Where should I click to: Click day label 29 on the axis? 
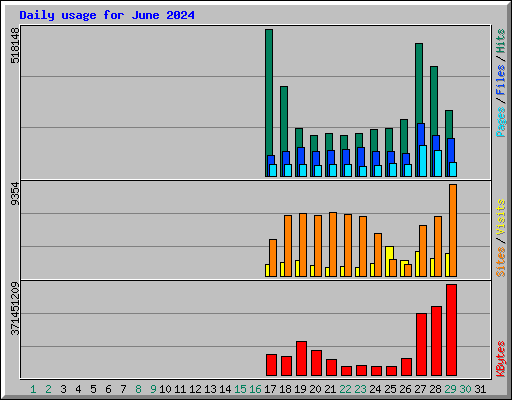(450, 389)
